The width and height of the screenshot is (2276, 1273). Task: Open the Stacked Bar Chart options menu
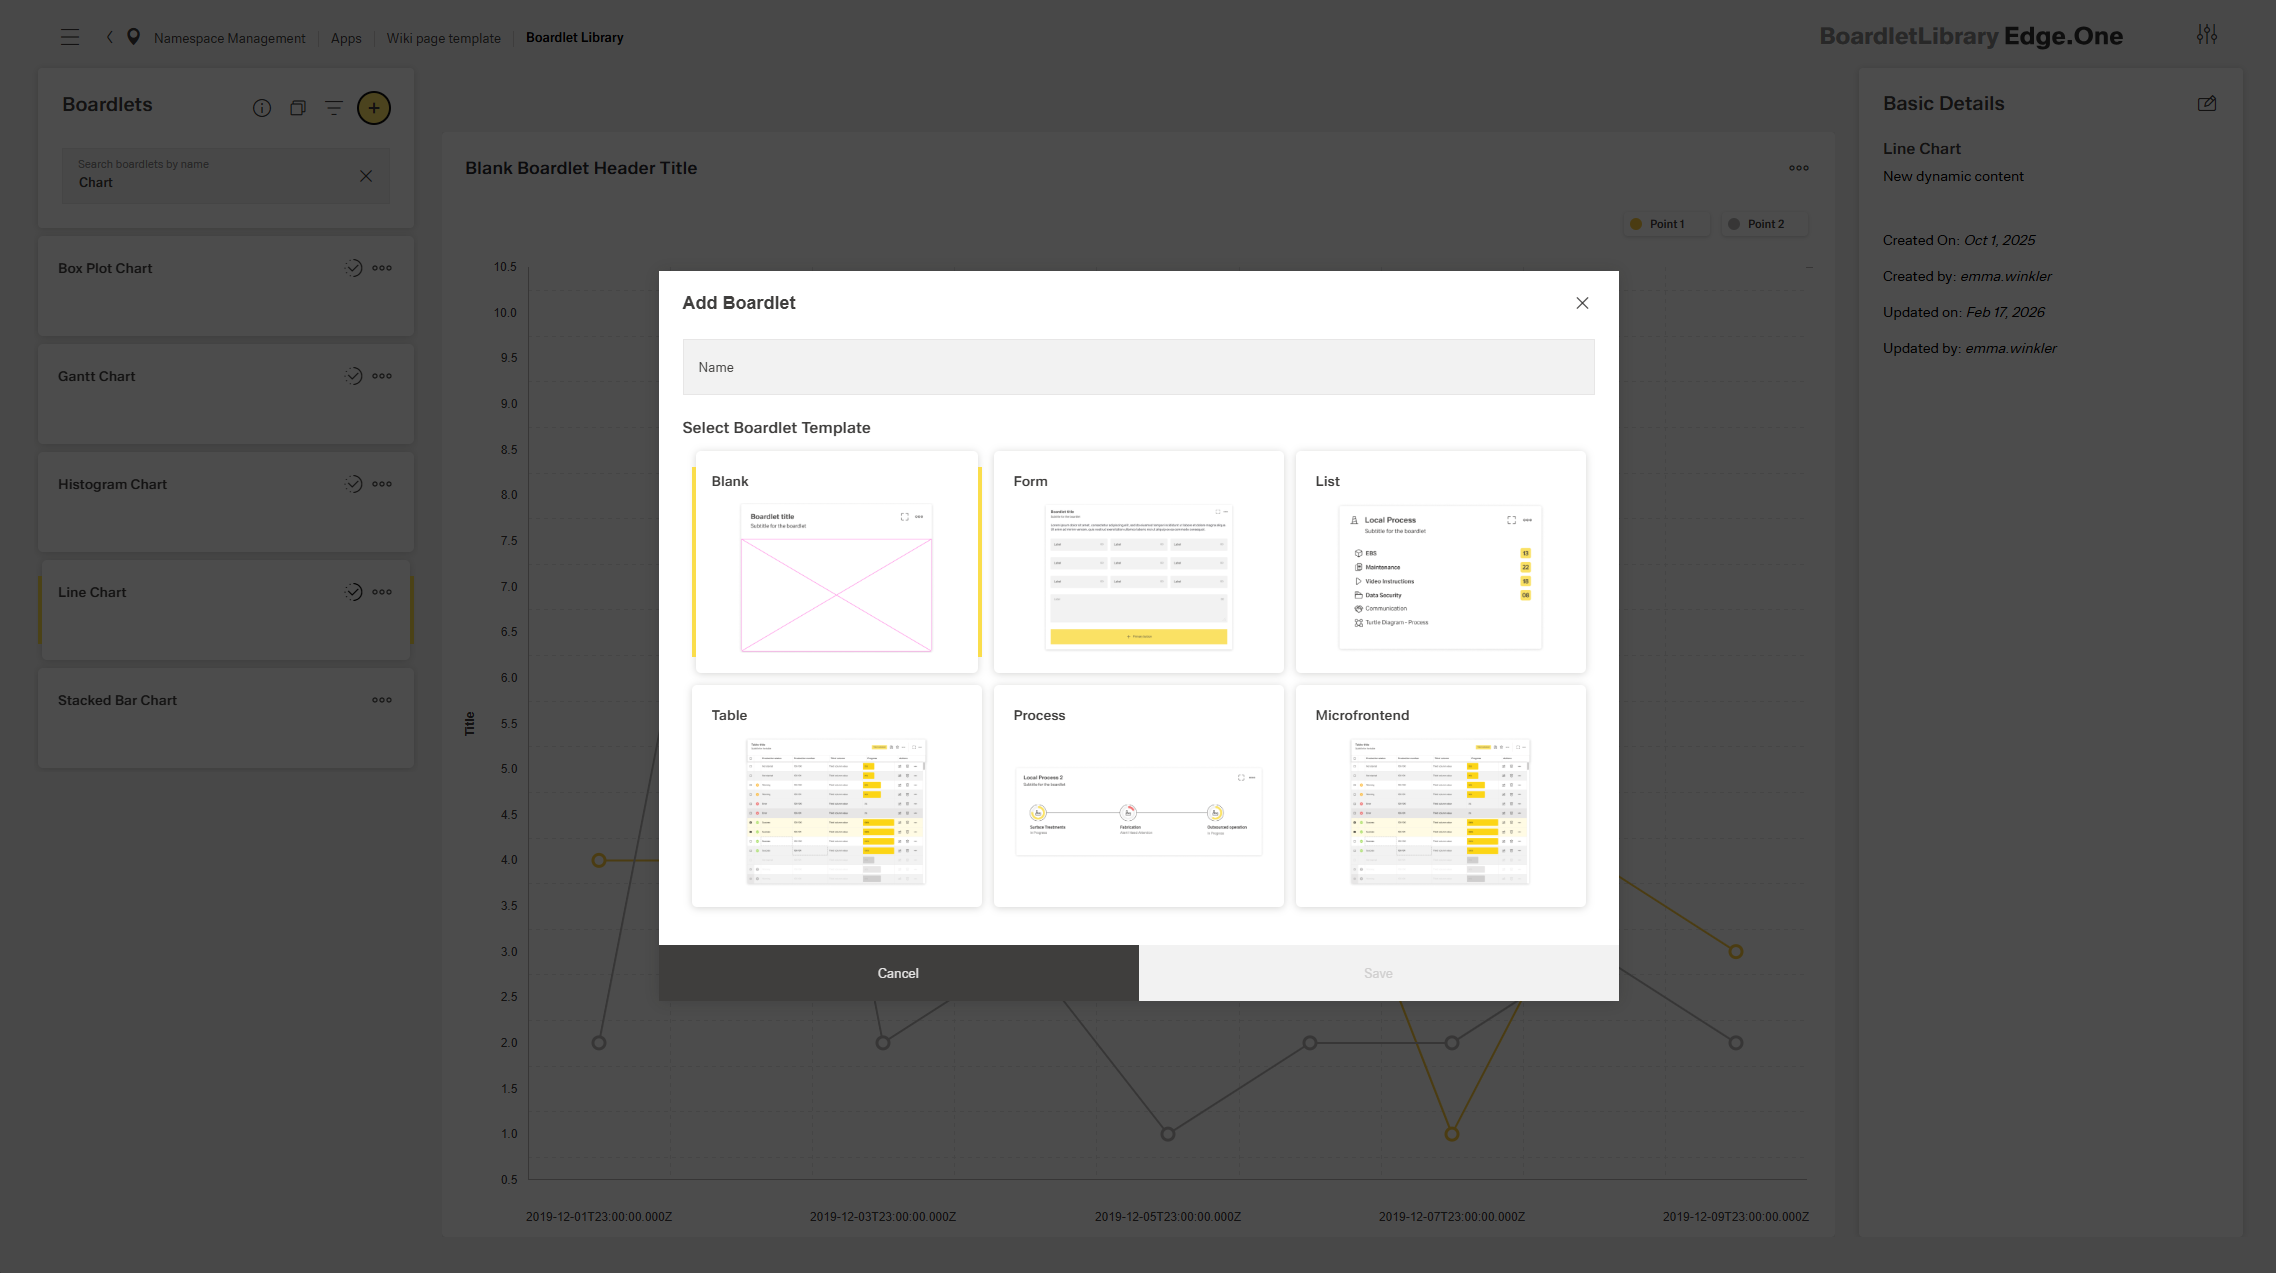pos(382,700)
